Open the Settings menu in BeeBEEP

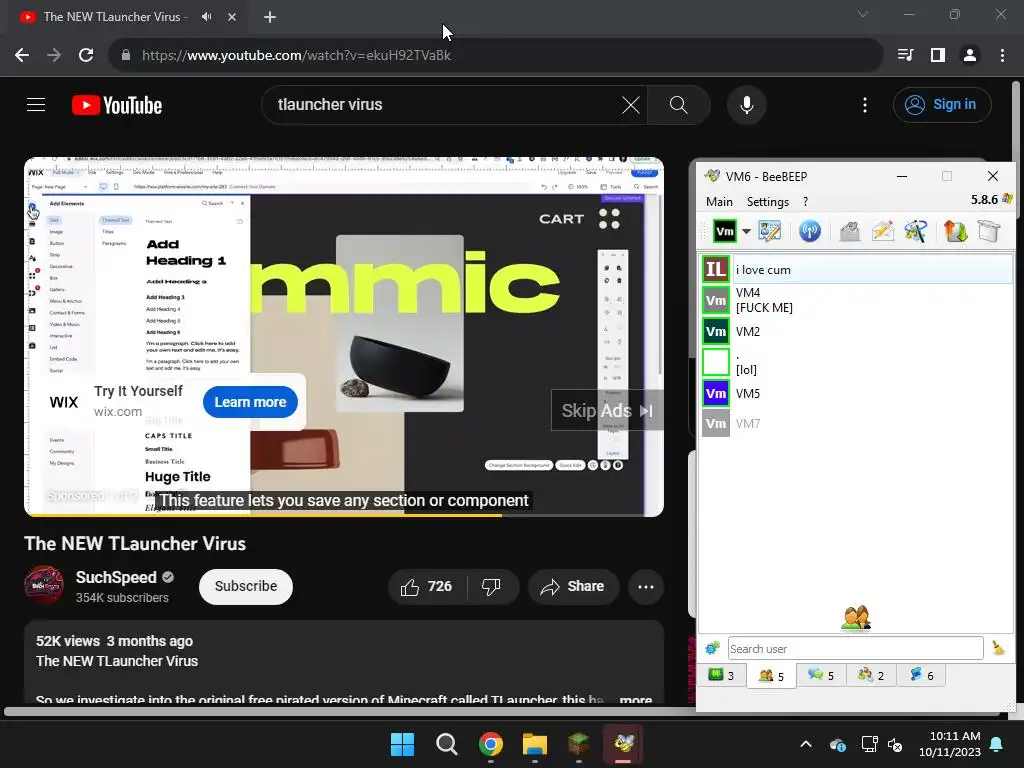(x=768, y=202)
